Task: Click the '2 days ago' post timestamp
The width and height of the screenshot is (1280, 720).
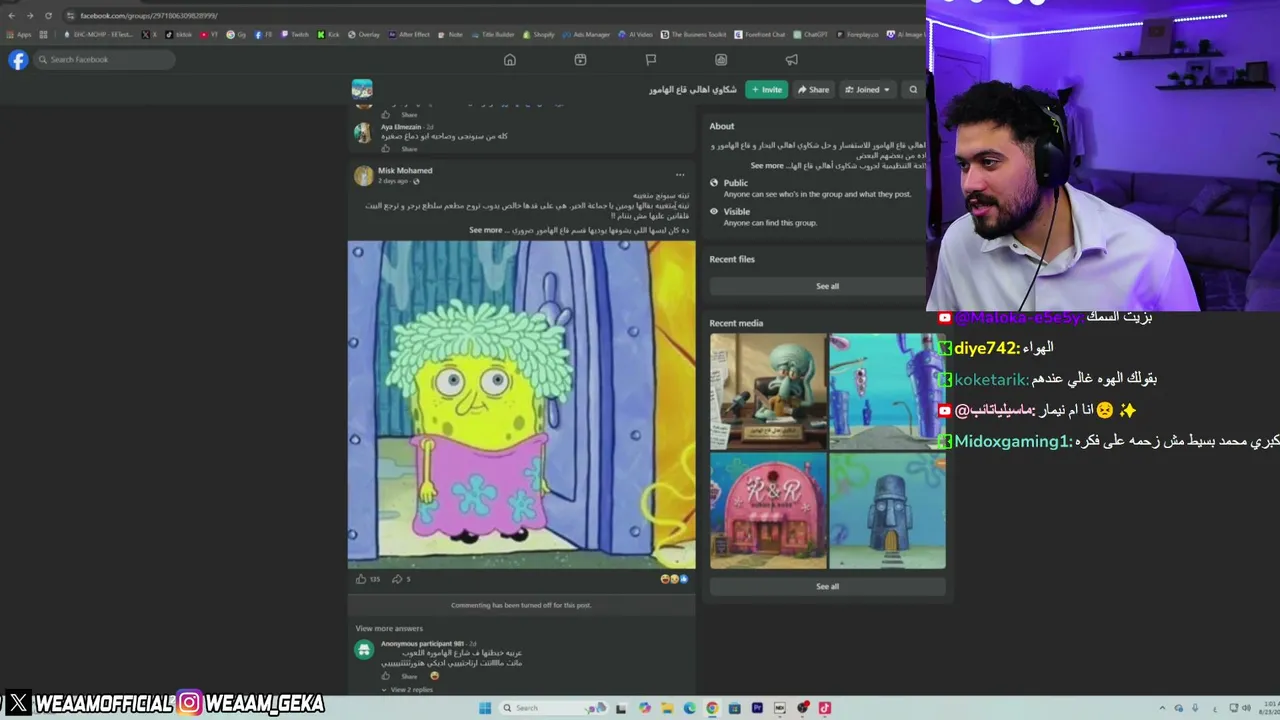Action: [x=393, y=182]
